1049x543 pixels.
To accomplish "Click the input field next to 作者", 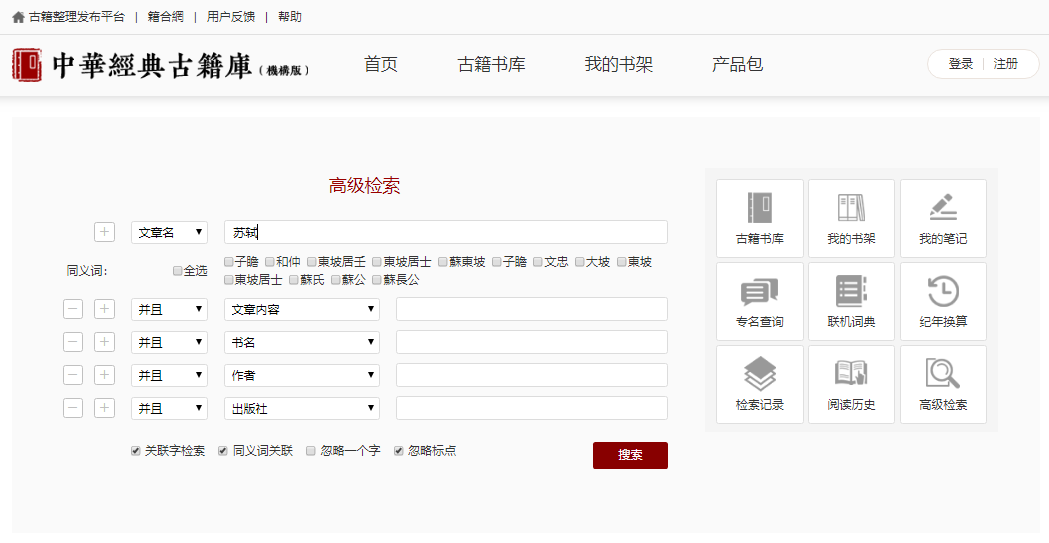I will tap(531, 375).
